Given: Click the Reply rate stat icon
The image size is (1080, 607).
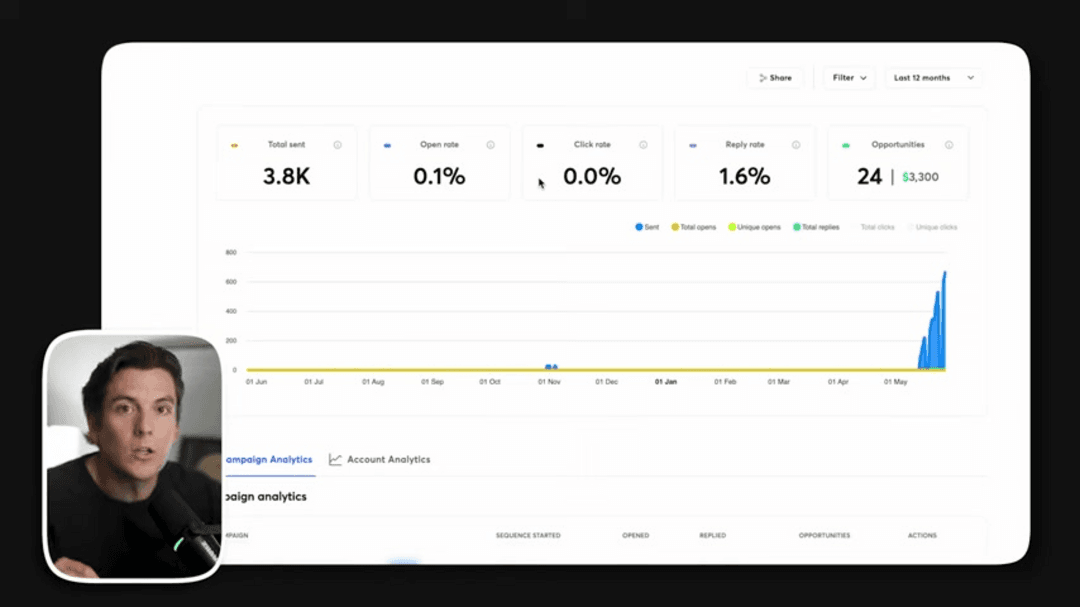Looking at the screenshot, I should click(692, 144).
